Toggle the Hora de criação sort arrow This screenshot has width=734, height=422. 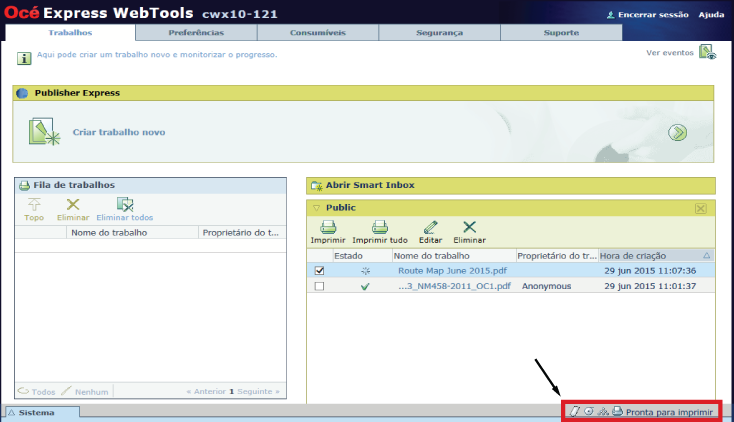[x=706, y=256]
